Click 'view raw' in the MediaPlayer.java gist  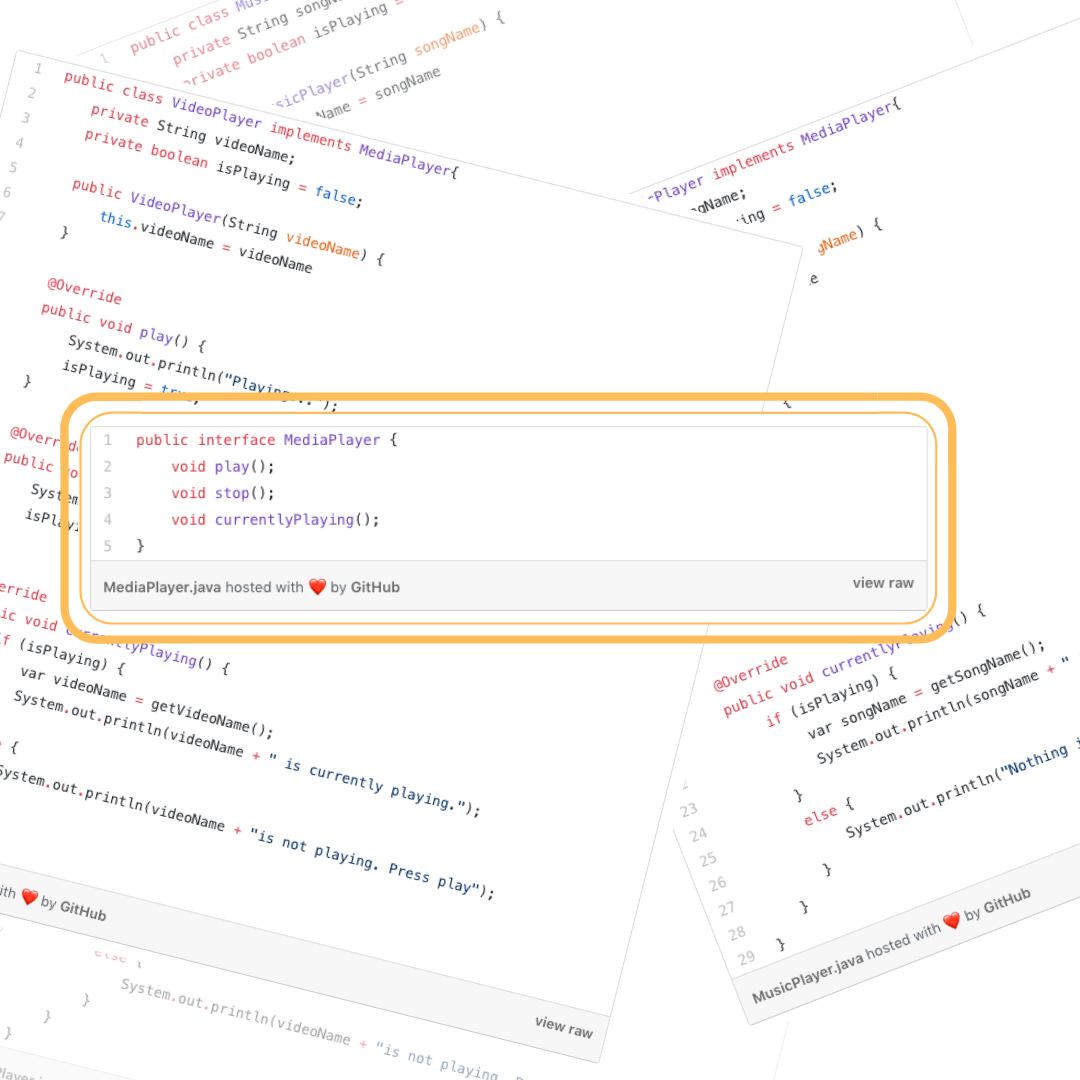coord(883,583)
